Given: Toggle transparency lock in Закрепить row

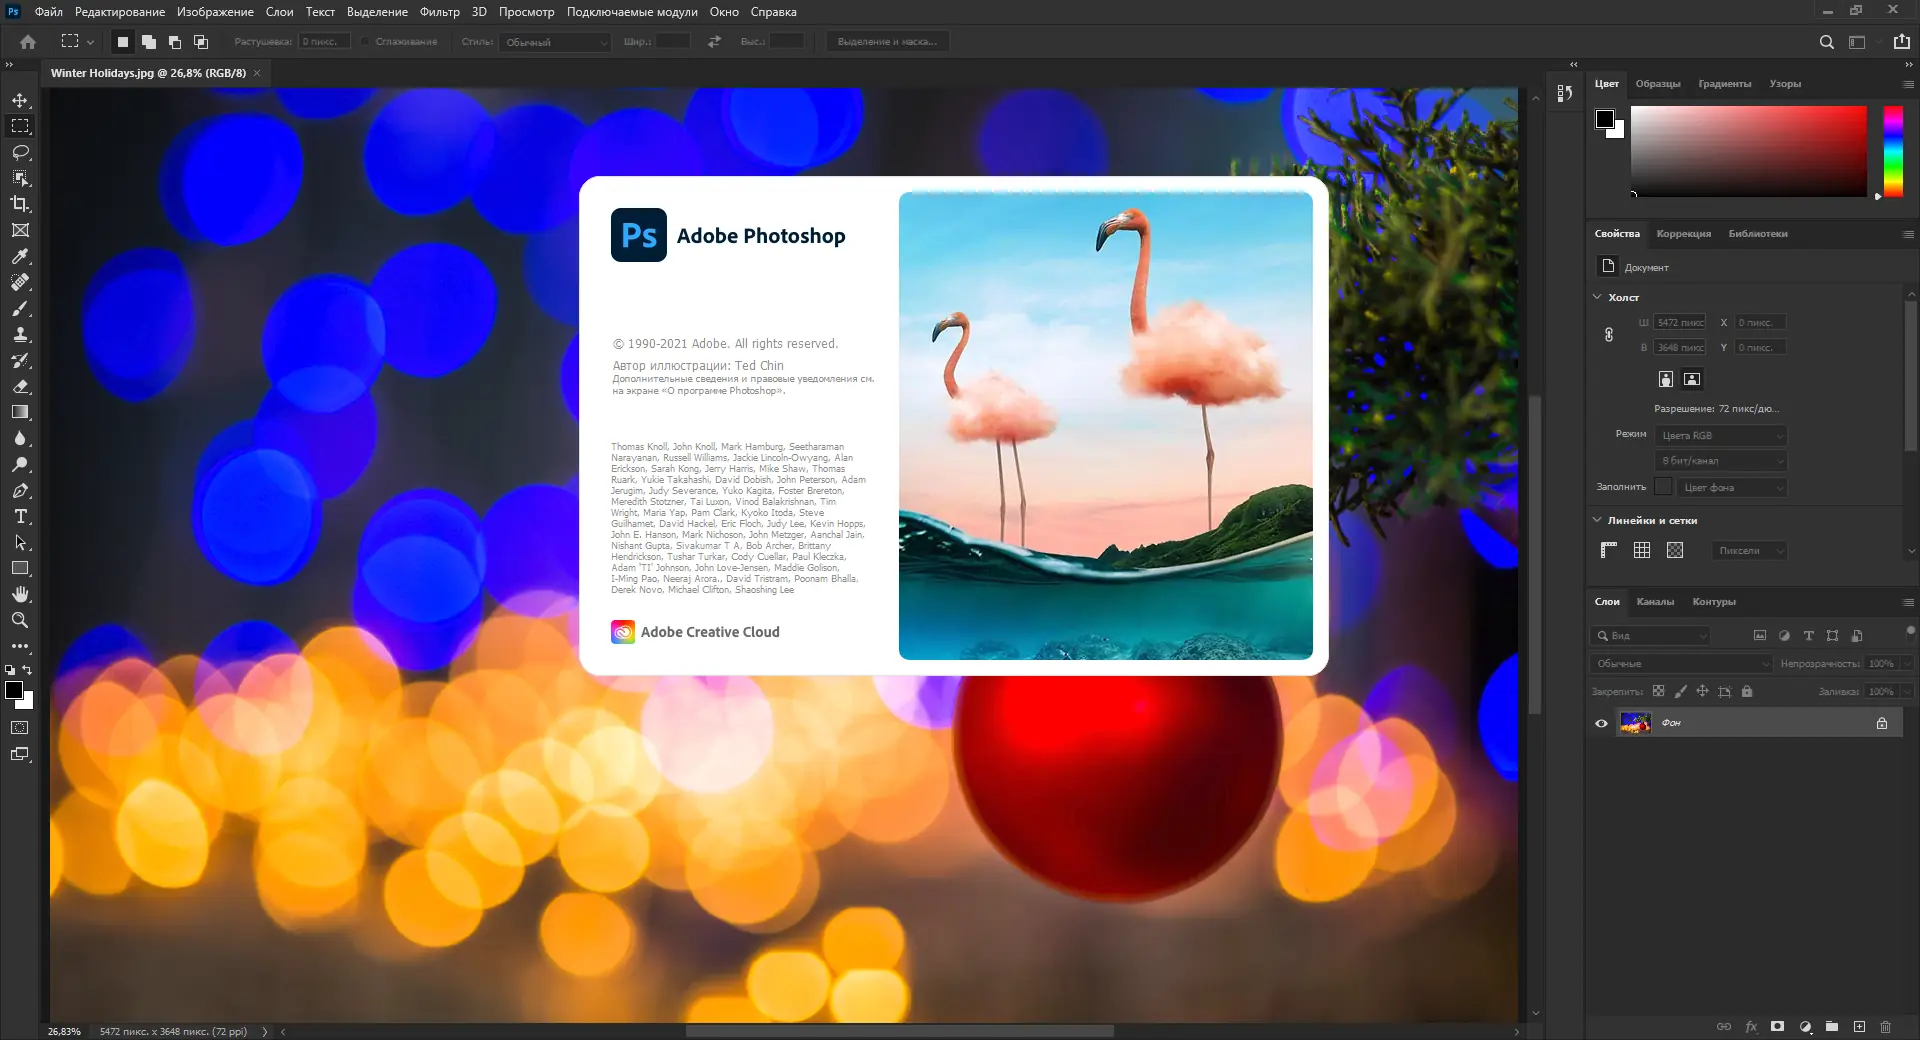Looking at the screenshot, I should tap(1659, 691).
